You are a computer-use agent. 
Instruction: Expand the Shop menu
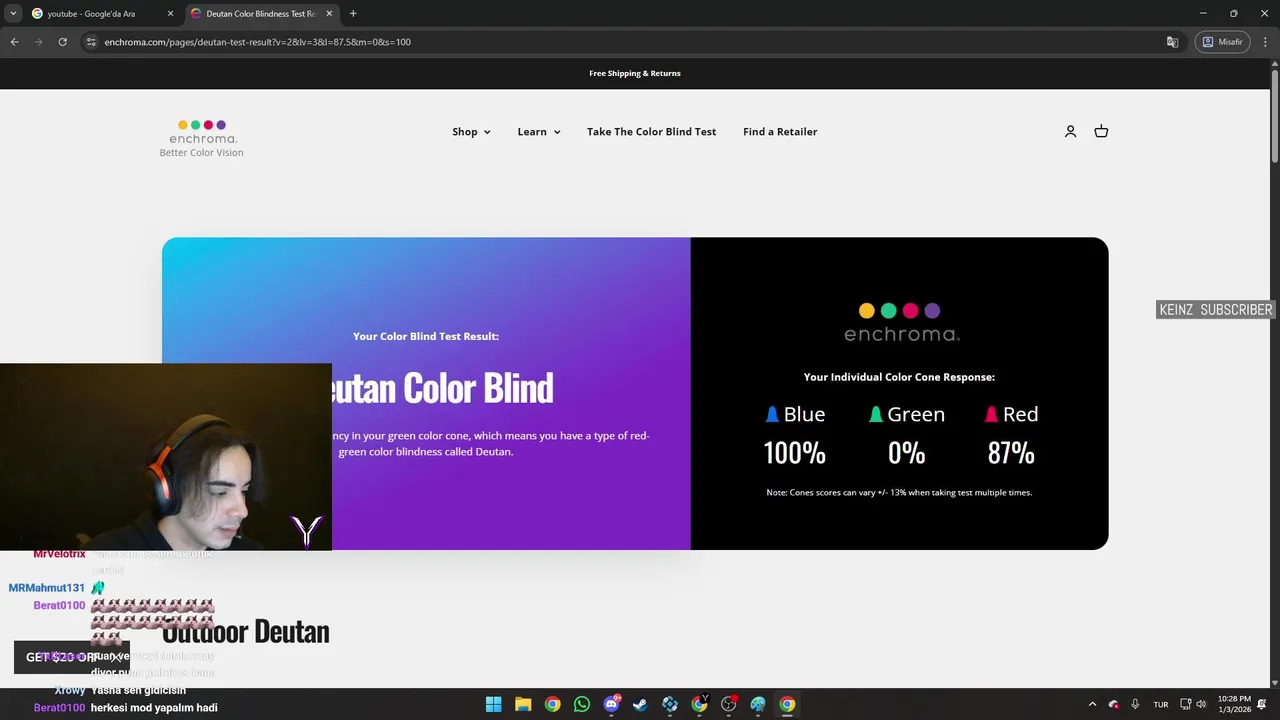click(x=471, y=131)
